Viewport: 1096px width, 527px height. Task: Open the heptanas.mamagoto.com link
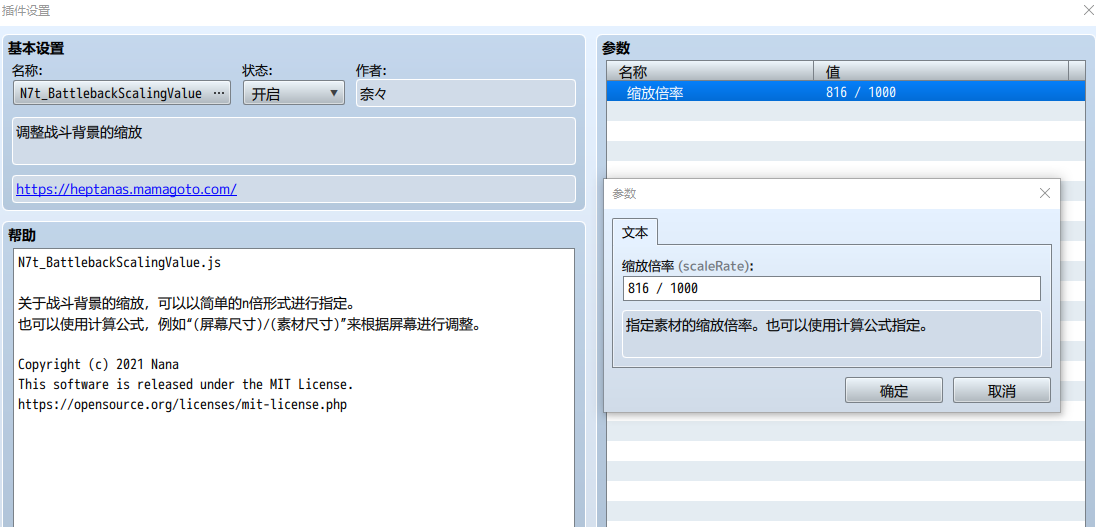click(127, 189)
